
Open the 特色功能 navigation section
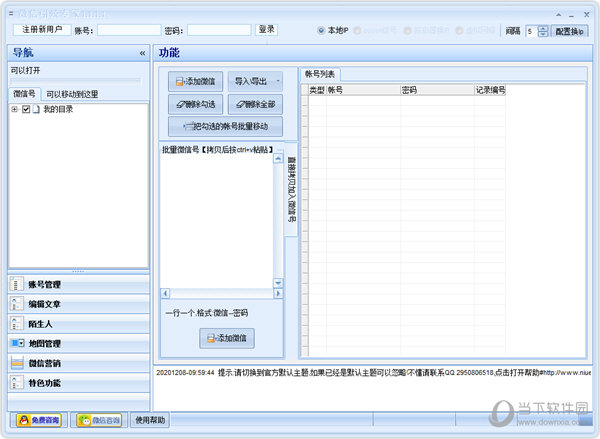tap(78, 382)
